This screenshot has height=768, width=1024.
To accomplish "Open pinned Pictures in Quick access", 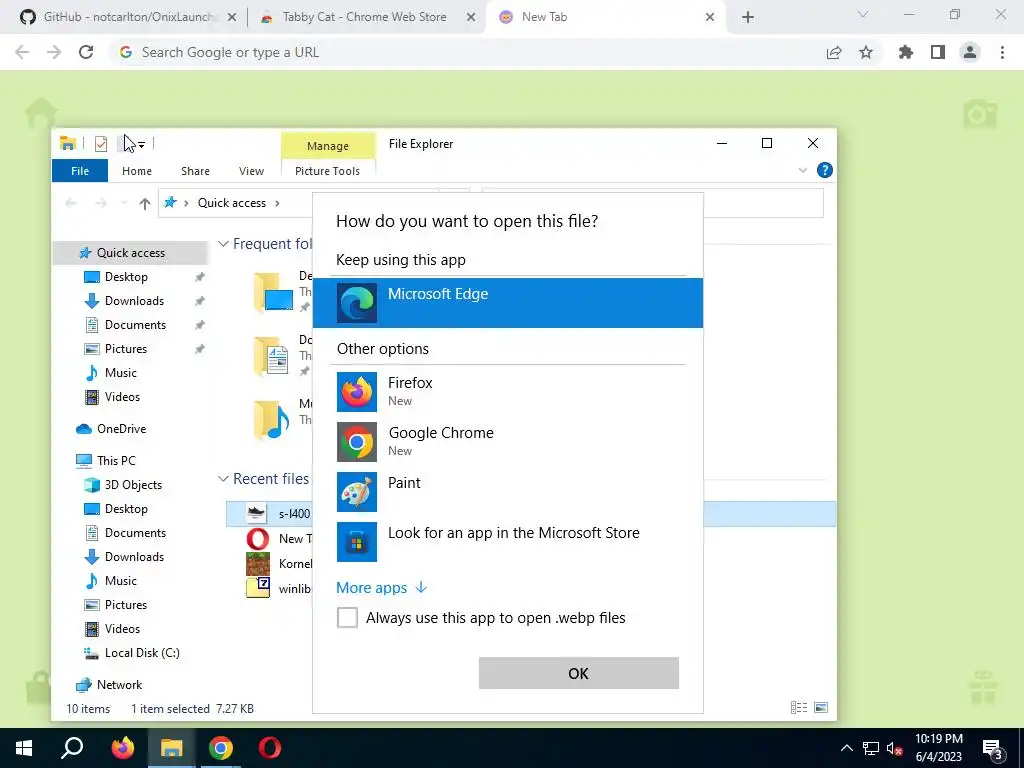I will [x=126, y=349].
